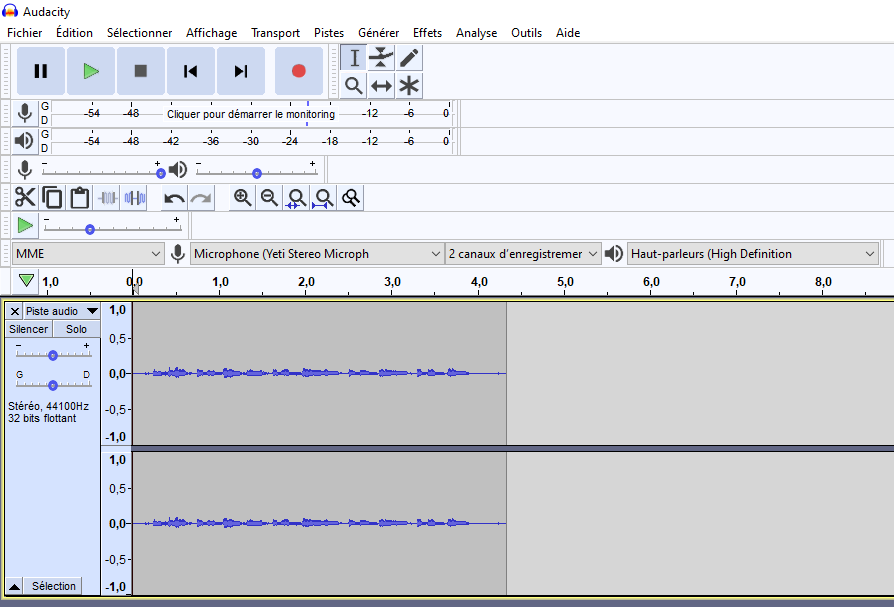Open the MME audio host dropdown

tap(88, 254)
